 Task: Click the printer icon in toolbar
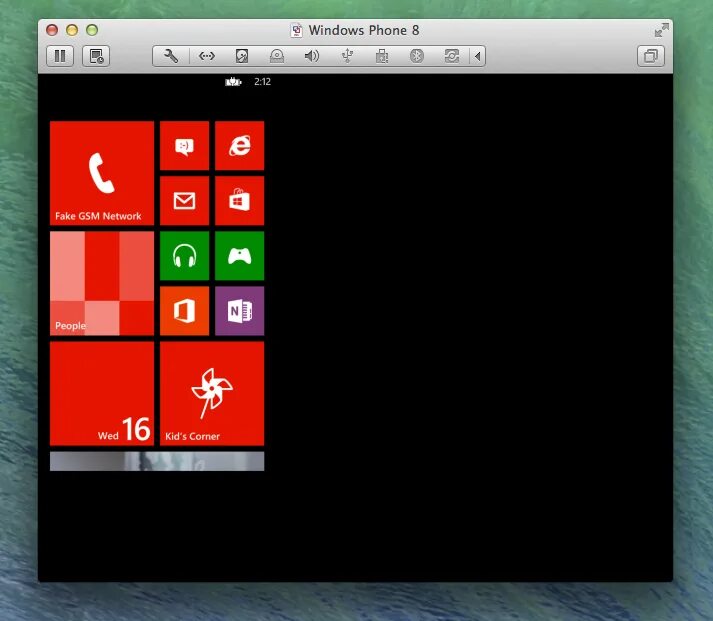(x=382, y=56)
